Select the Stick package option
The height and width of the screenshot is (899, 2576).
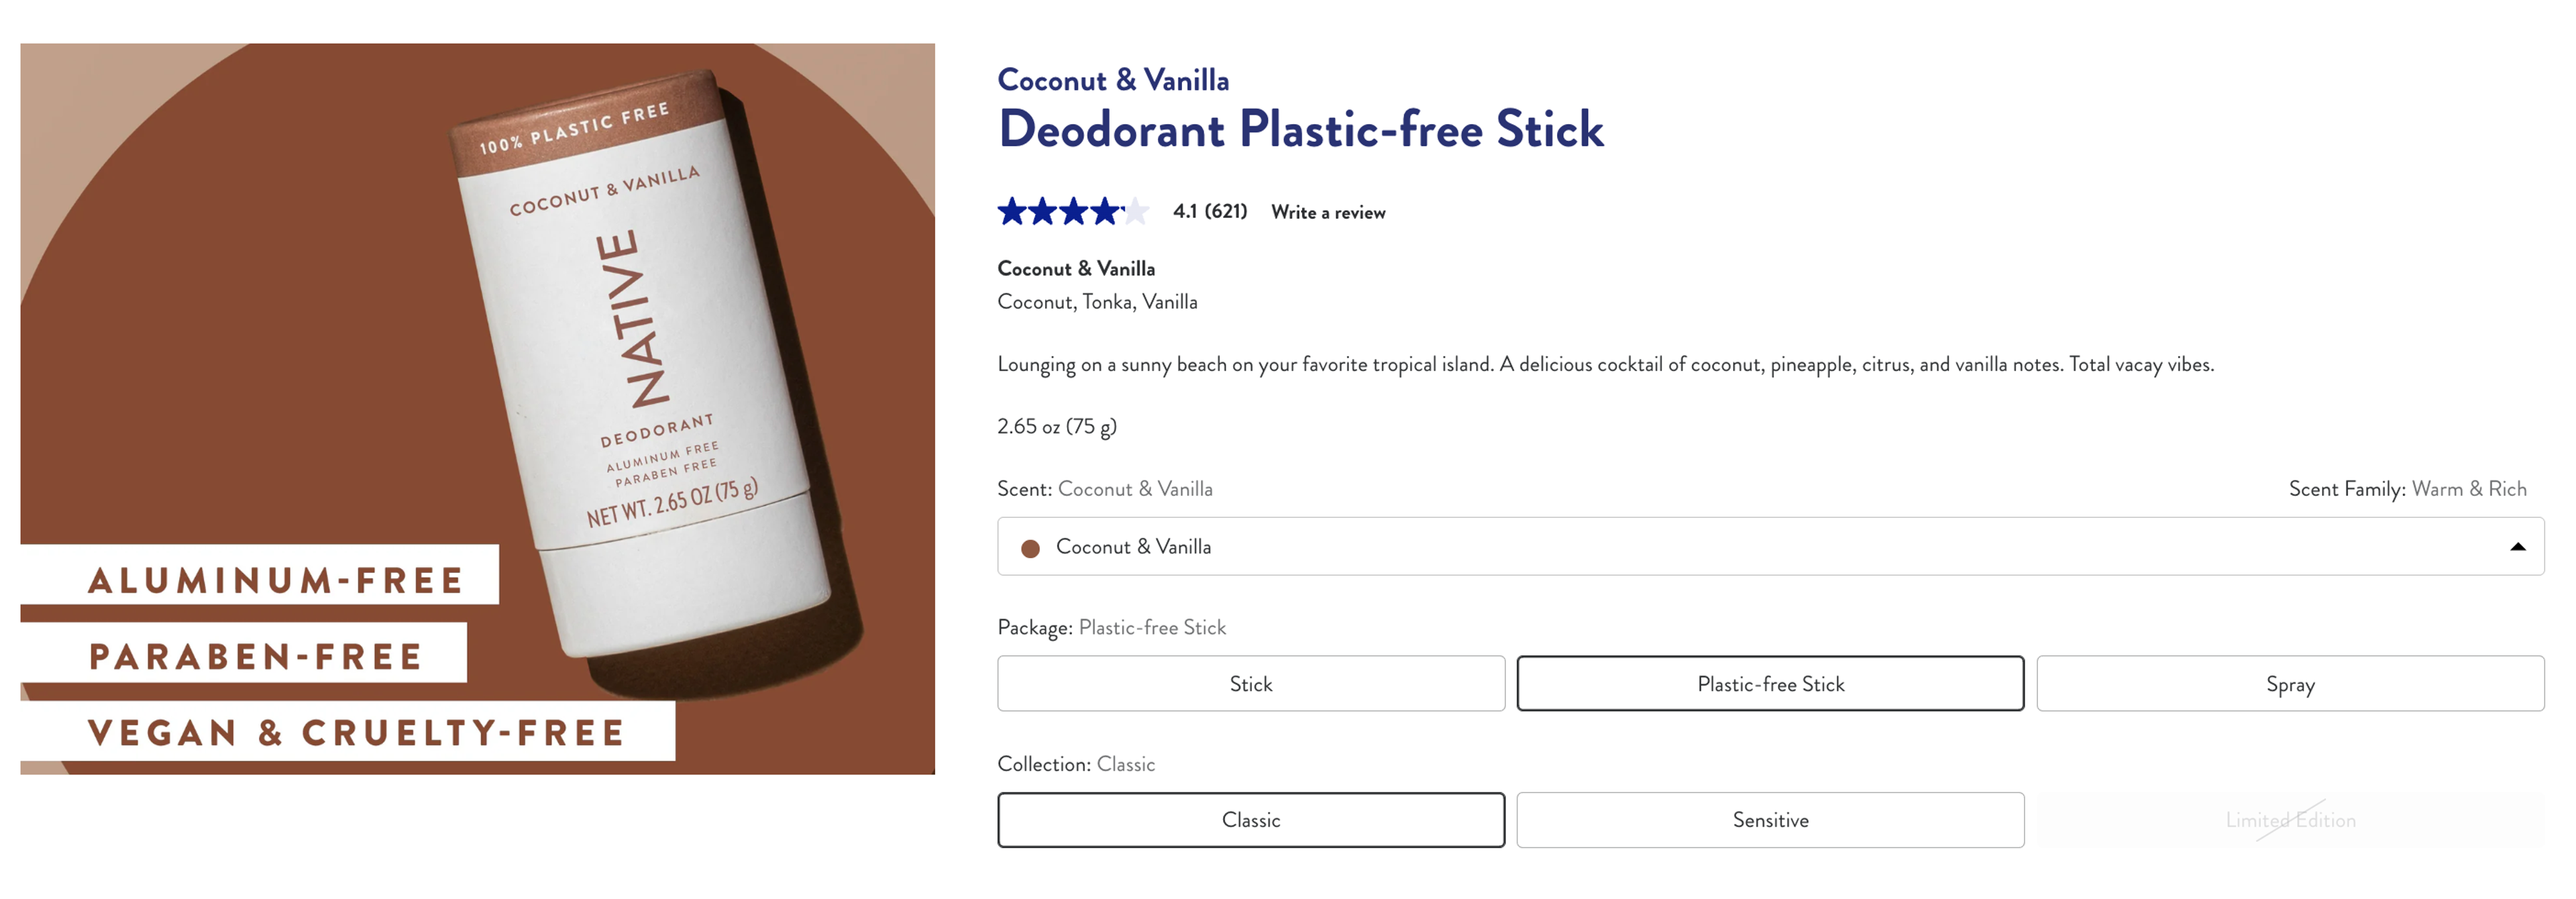[x=1249, y=683]
